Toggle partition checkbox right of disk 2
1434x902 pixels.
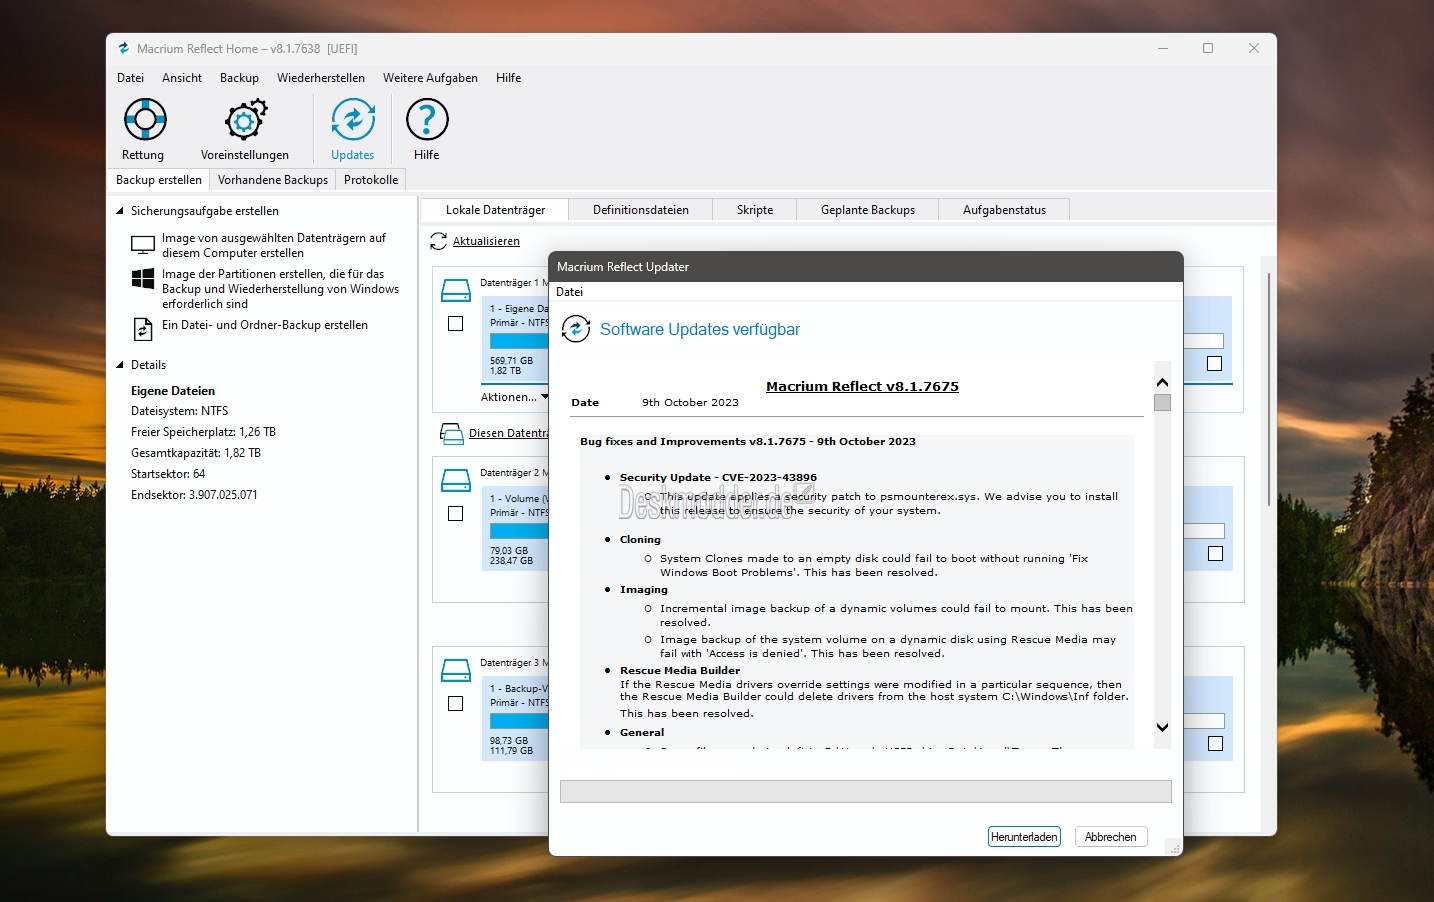click(1215, 554)
